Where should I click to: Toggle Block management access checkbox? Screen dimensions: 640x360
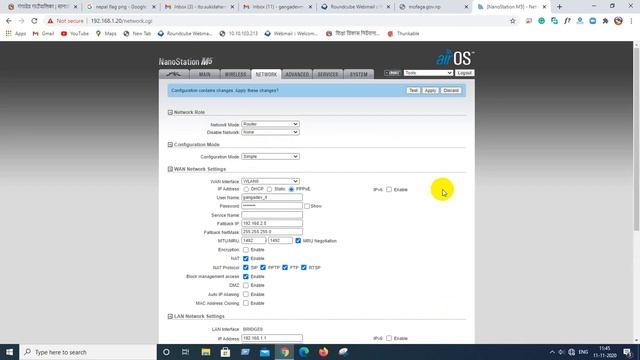[x=246, y=276]
